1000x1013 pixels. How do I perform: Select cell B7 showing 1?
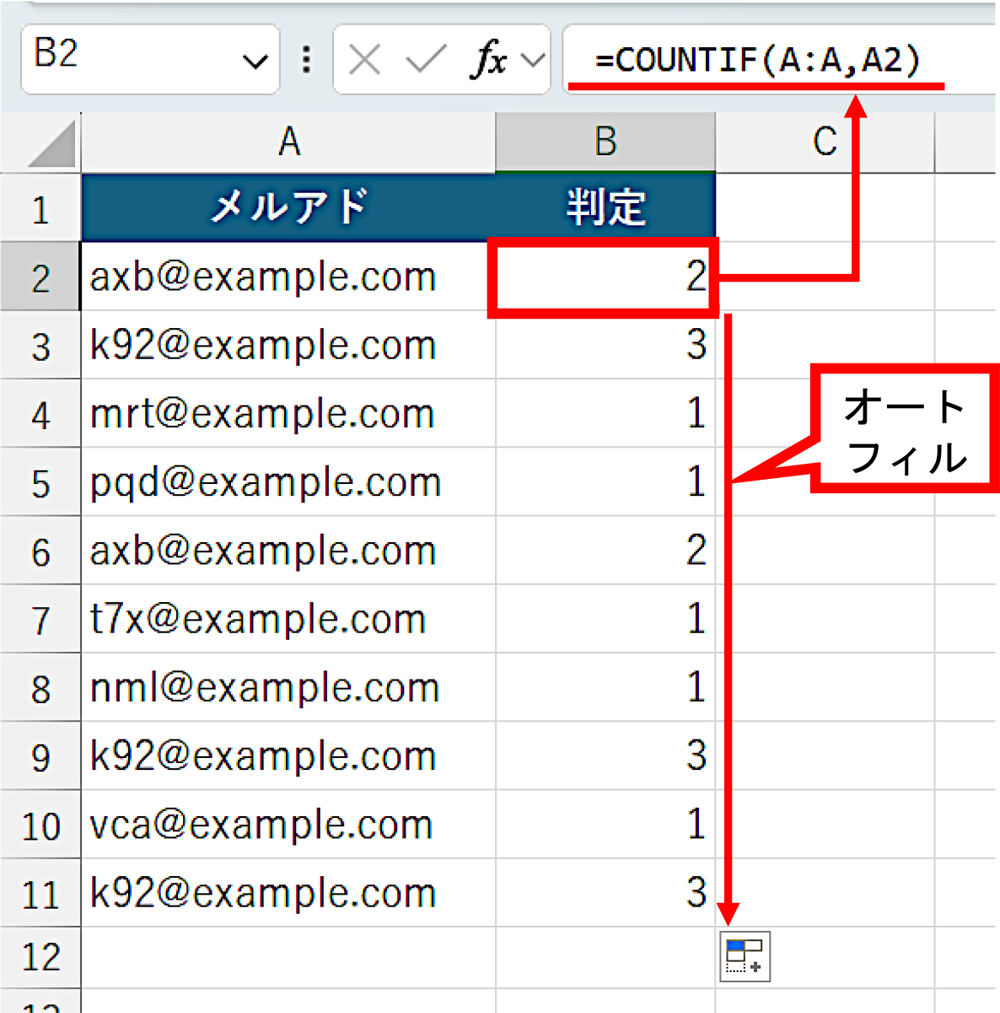pos(605,619)
